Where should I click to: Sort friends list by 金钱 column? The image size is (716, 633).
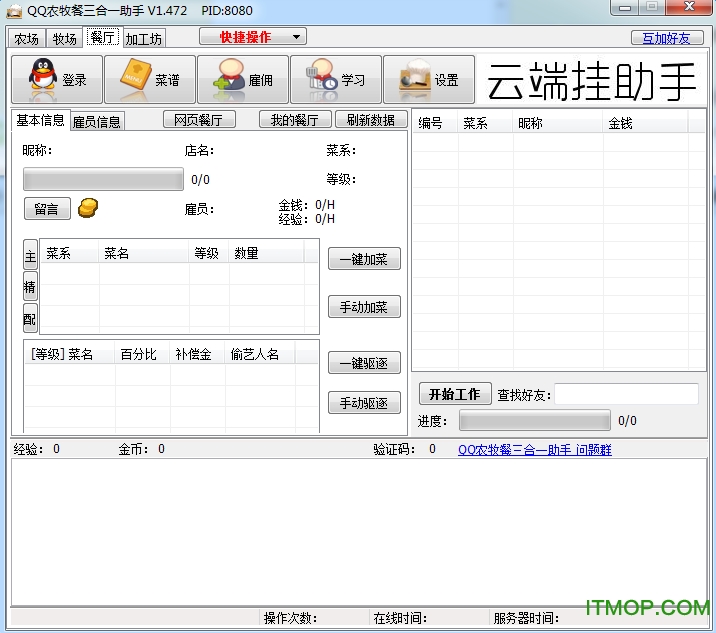click(x=645, y=122)
